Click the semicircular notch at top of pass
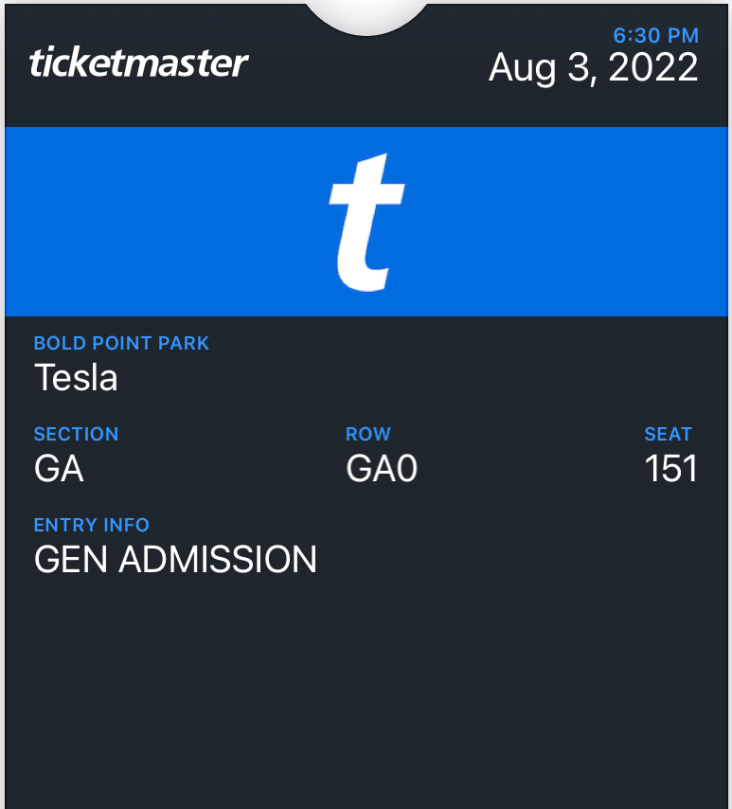 tap(367, 14)
